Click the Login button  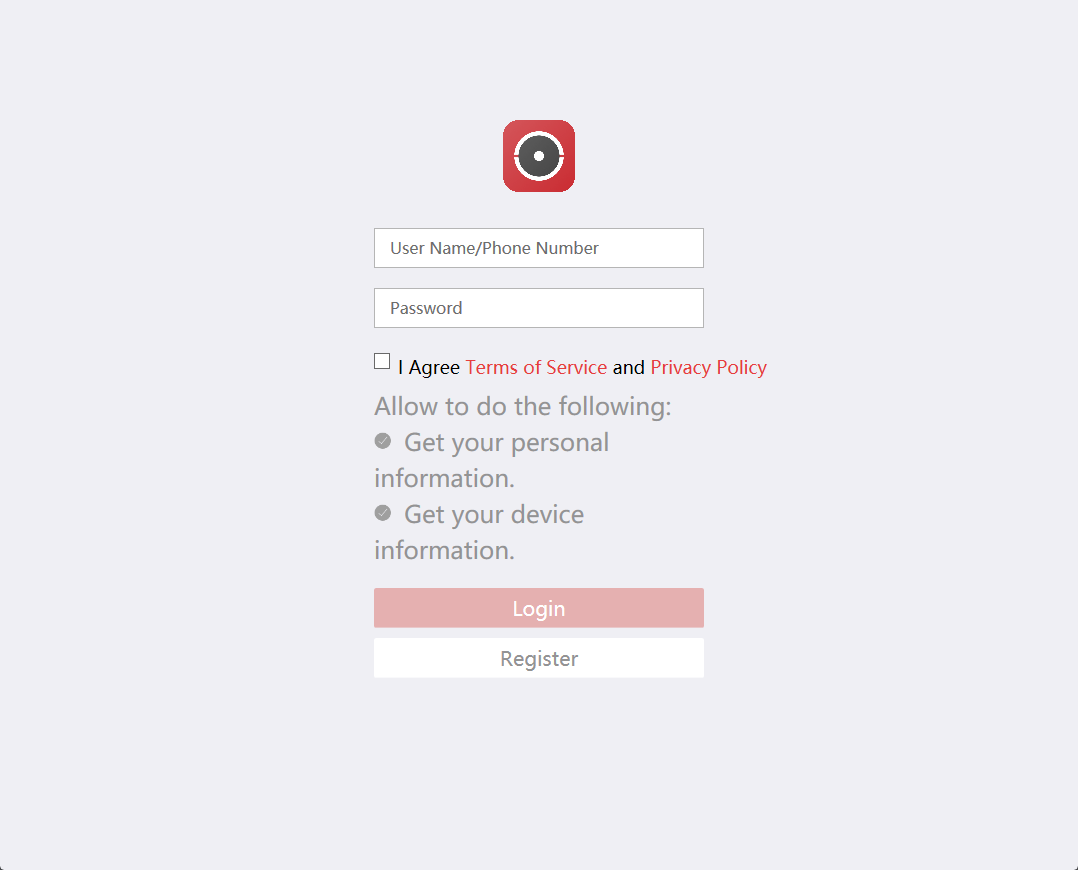(x=539, y=607)
